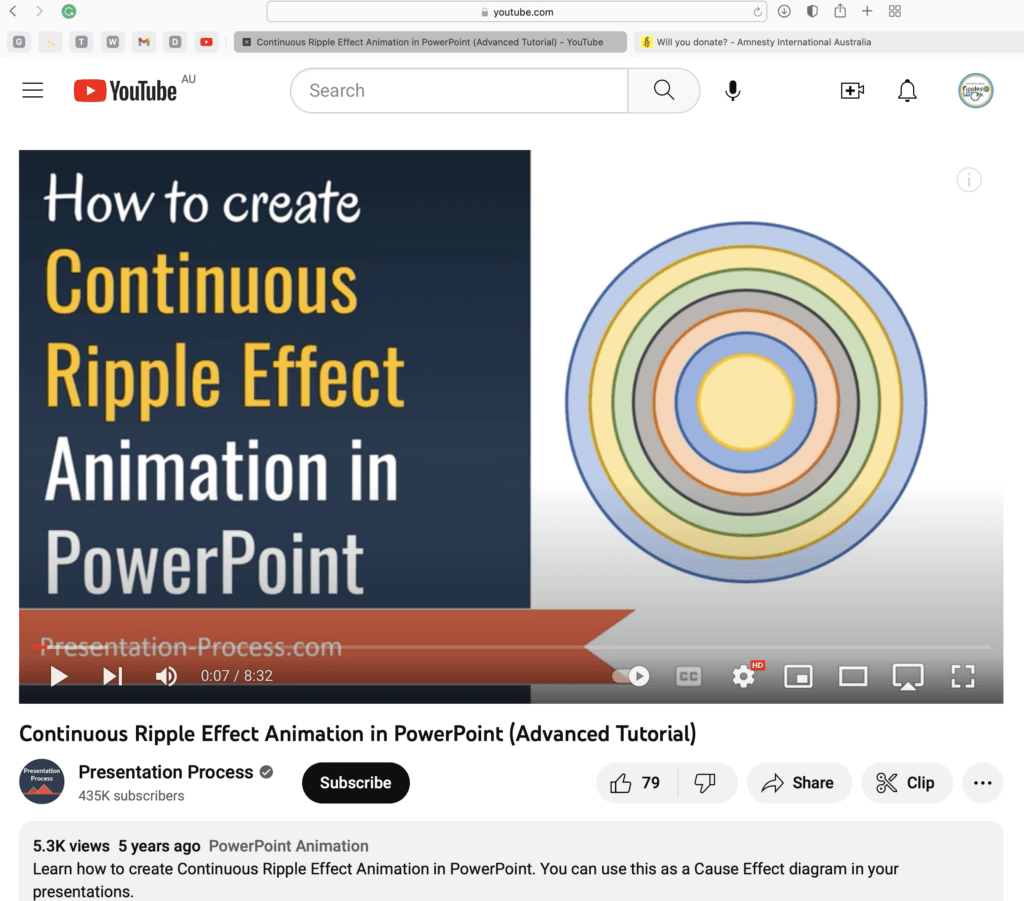The height and width of the screenshot is (901, 1024).
Task: Mute the video volume
Action: [x=166, y=676]
